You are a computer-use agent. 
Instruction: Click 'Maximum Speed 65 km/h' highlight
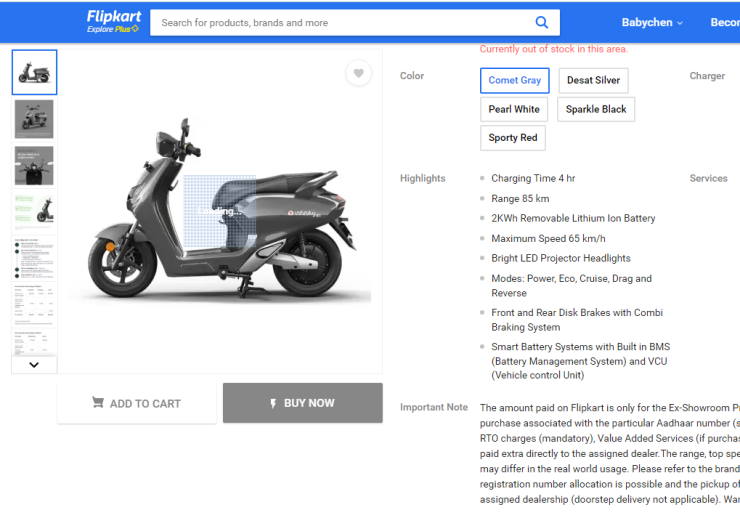click(548, 239)
